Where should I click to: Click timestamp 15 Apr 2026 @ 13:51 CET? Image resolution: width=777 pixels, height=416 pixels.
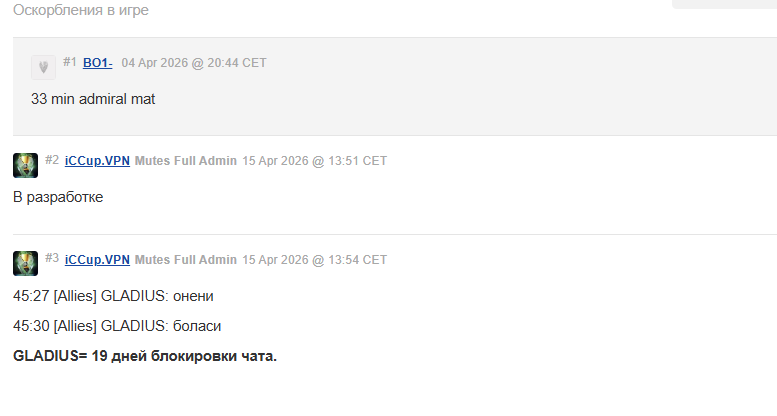[x=314, y=161]
